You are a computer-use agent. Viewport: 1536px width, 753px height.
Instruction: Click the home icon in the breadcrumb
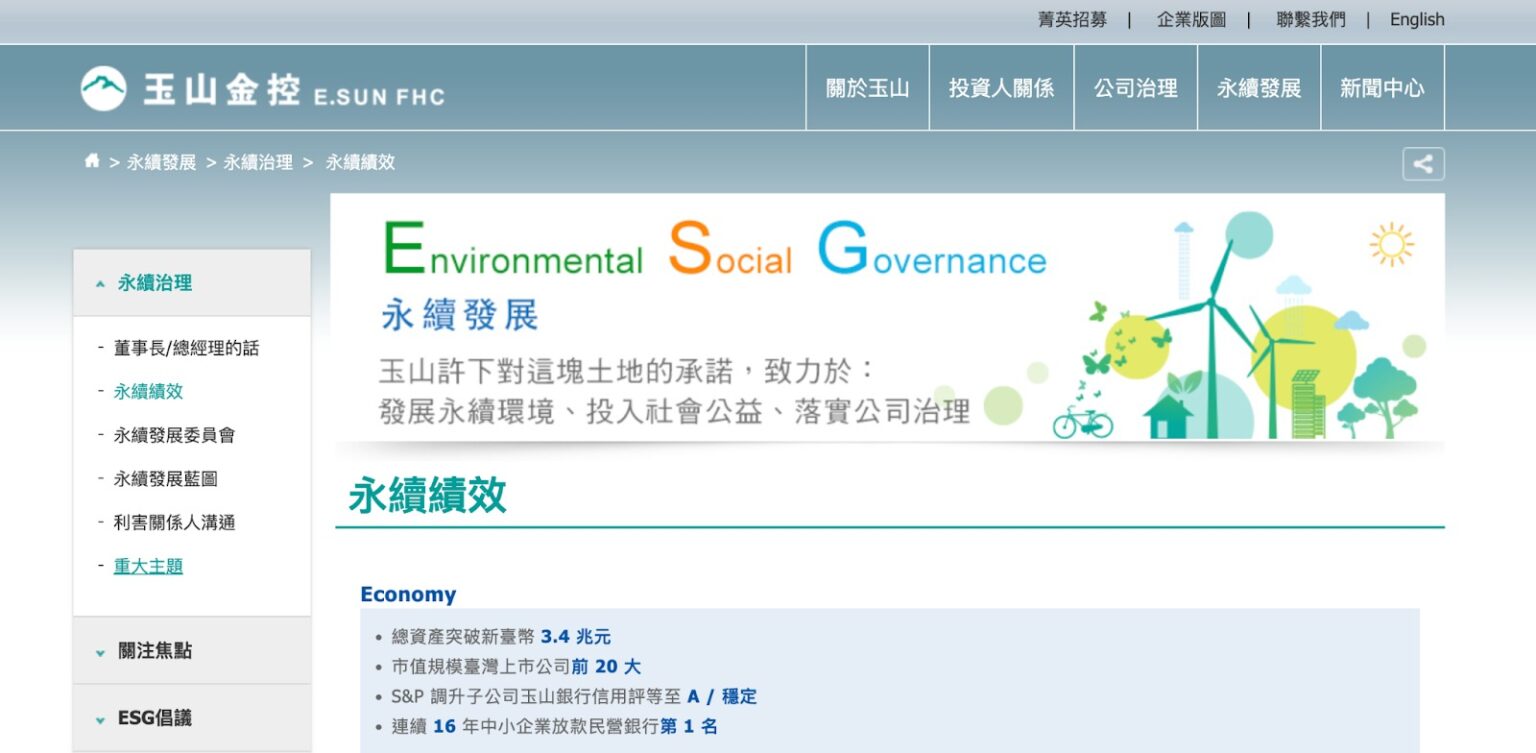pyautogui.click(x=91, y=160)
